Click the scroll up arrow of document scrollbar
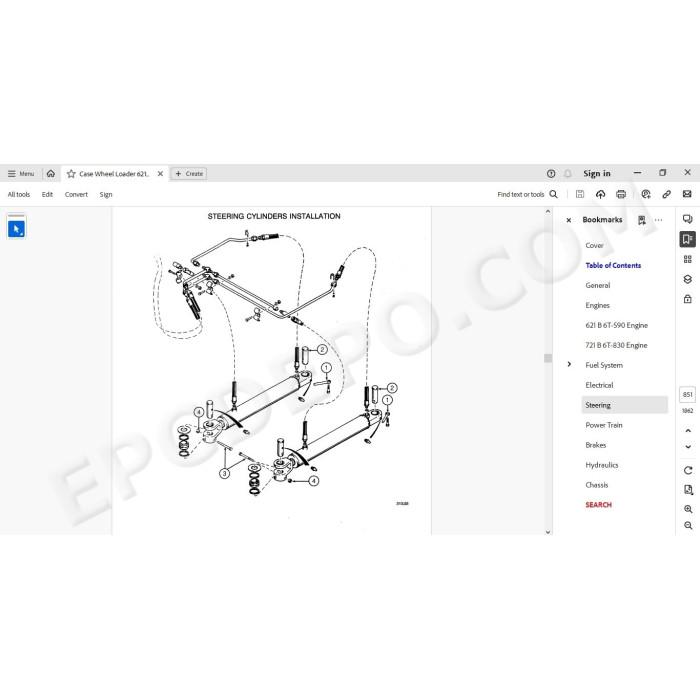 point(548,212)
